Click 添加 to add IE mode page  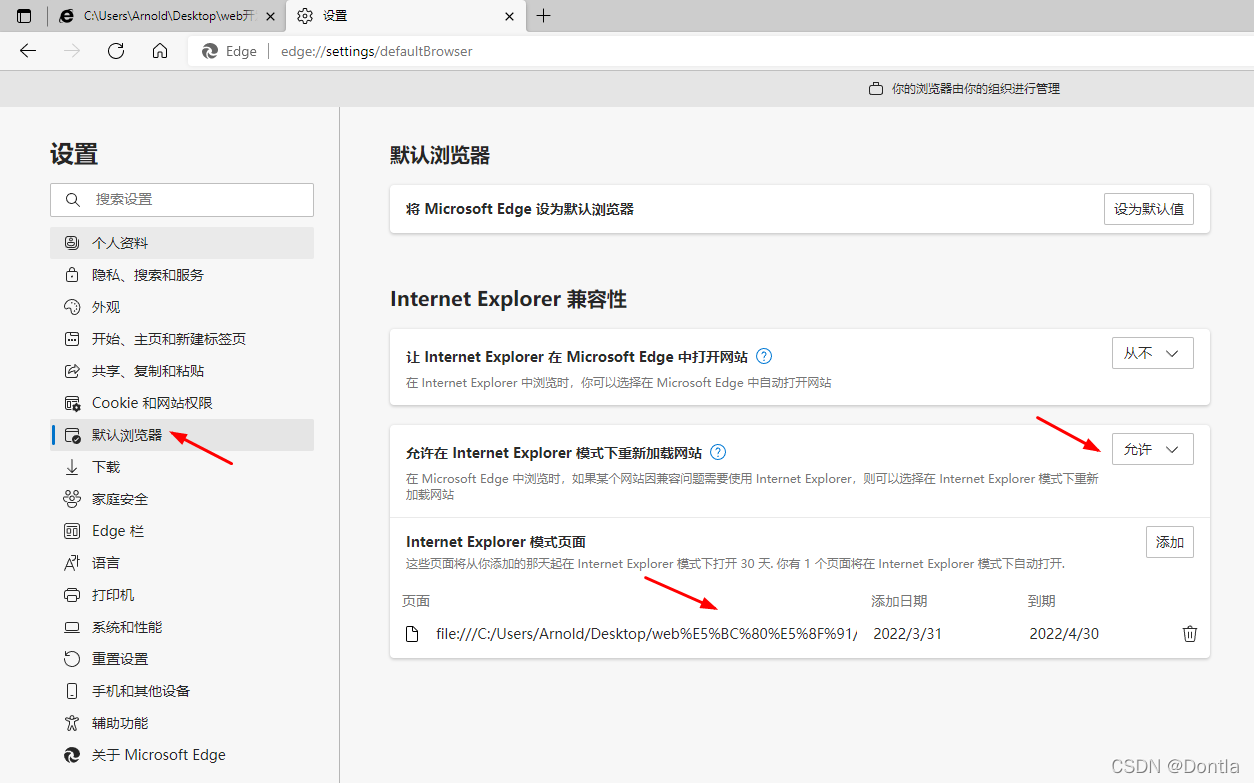click(1170, 542)
